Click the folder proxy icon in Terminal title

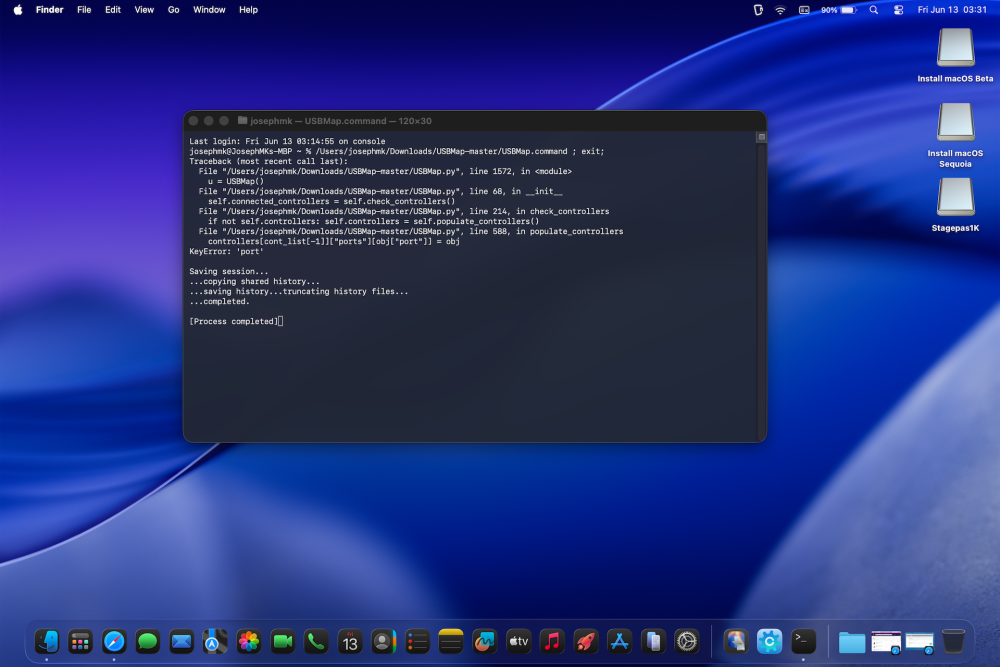[x=242, y=120]
